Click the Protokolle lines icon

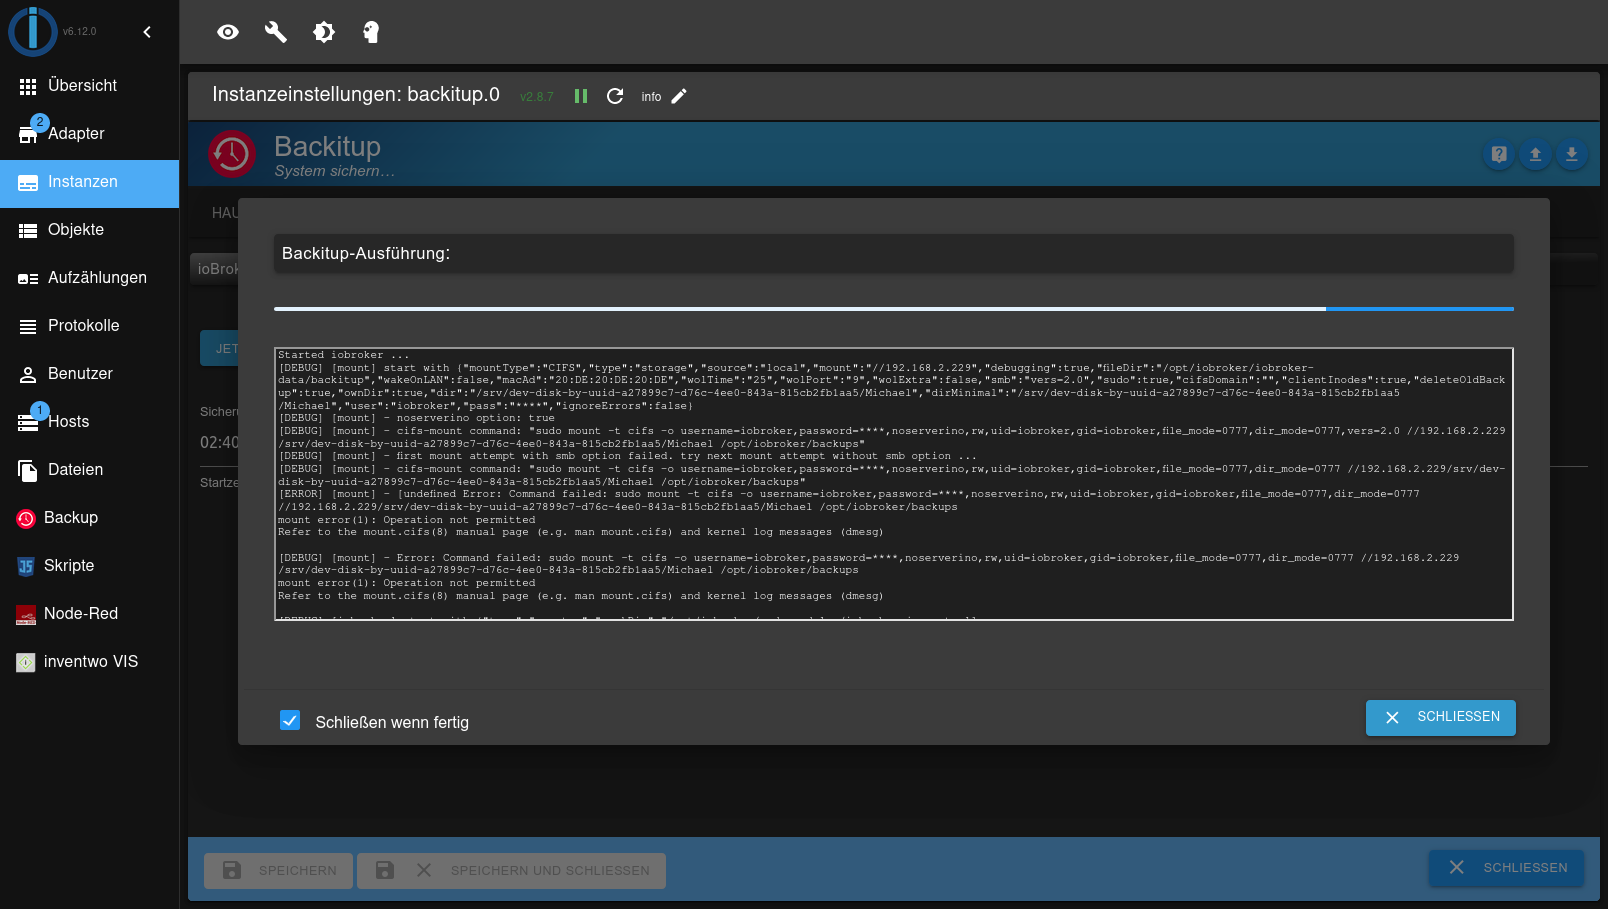(28, 327)
